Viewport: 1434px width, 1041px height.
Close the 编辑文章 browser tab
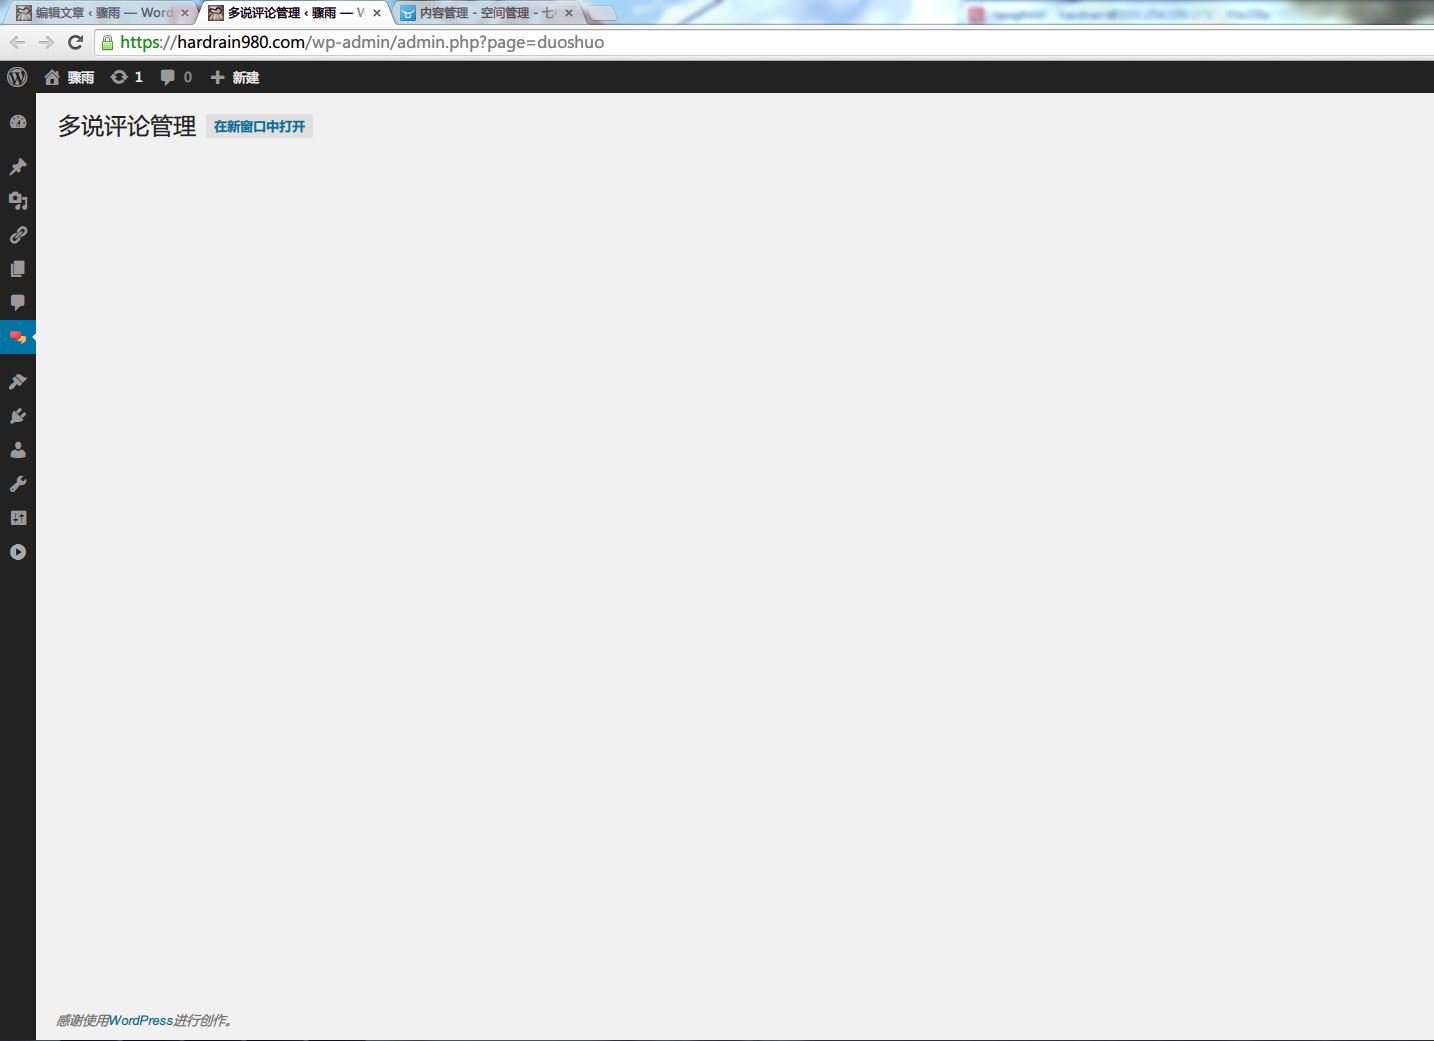click(185, 13)
